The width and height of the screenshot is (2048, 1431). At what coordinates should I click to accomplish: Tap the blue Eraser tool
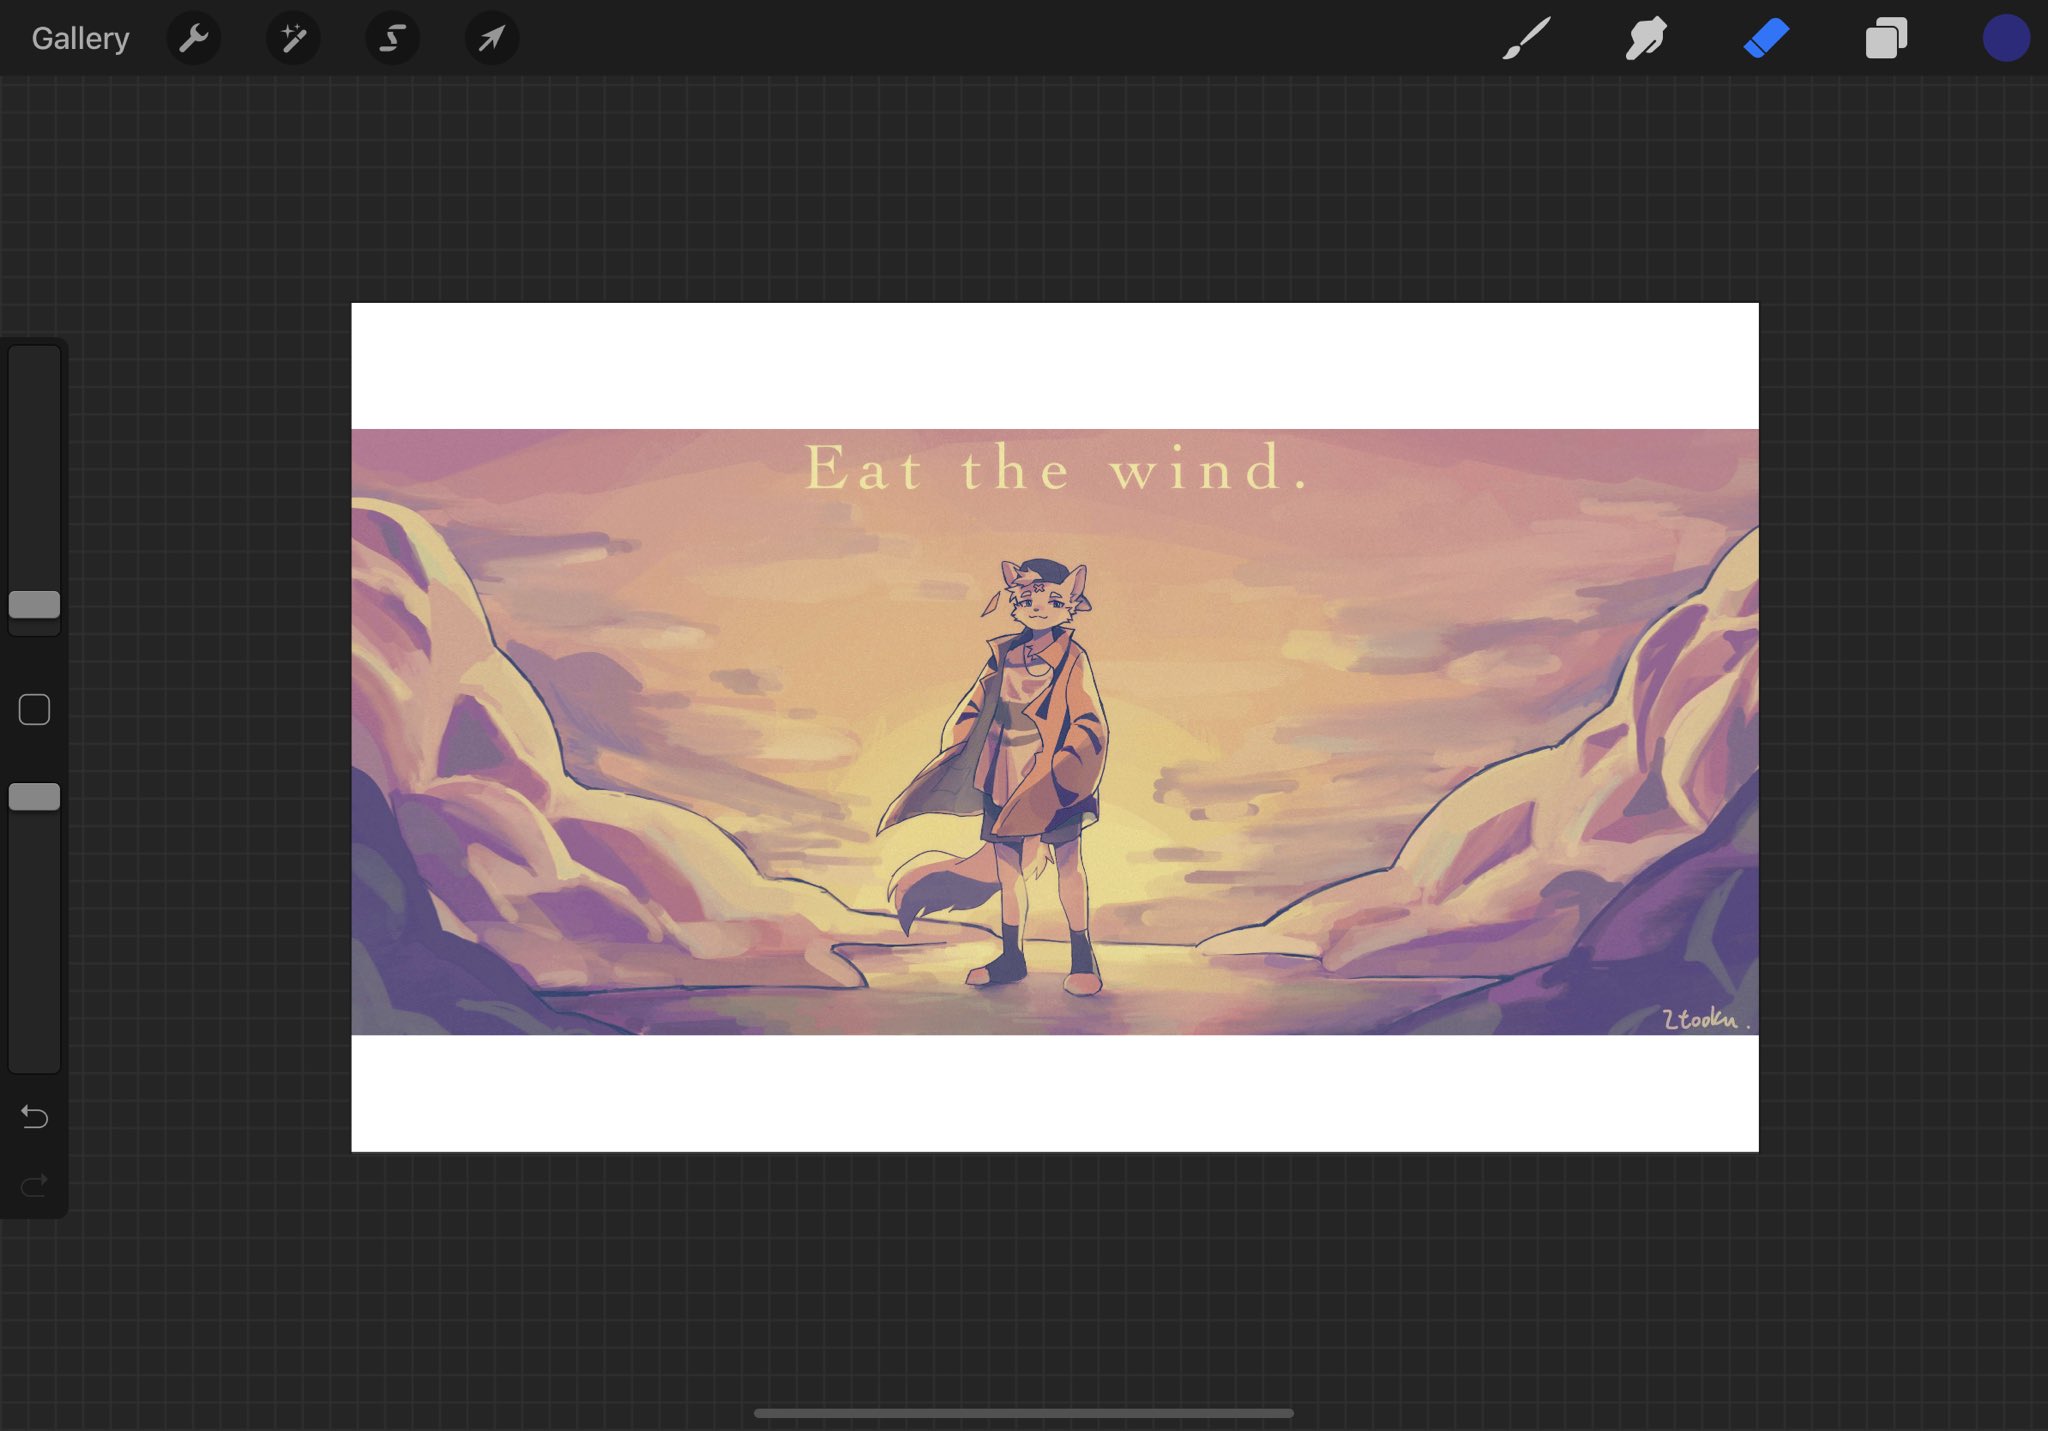coord(1766,39)
